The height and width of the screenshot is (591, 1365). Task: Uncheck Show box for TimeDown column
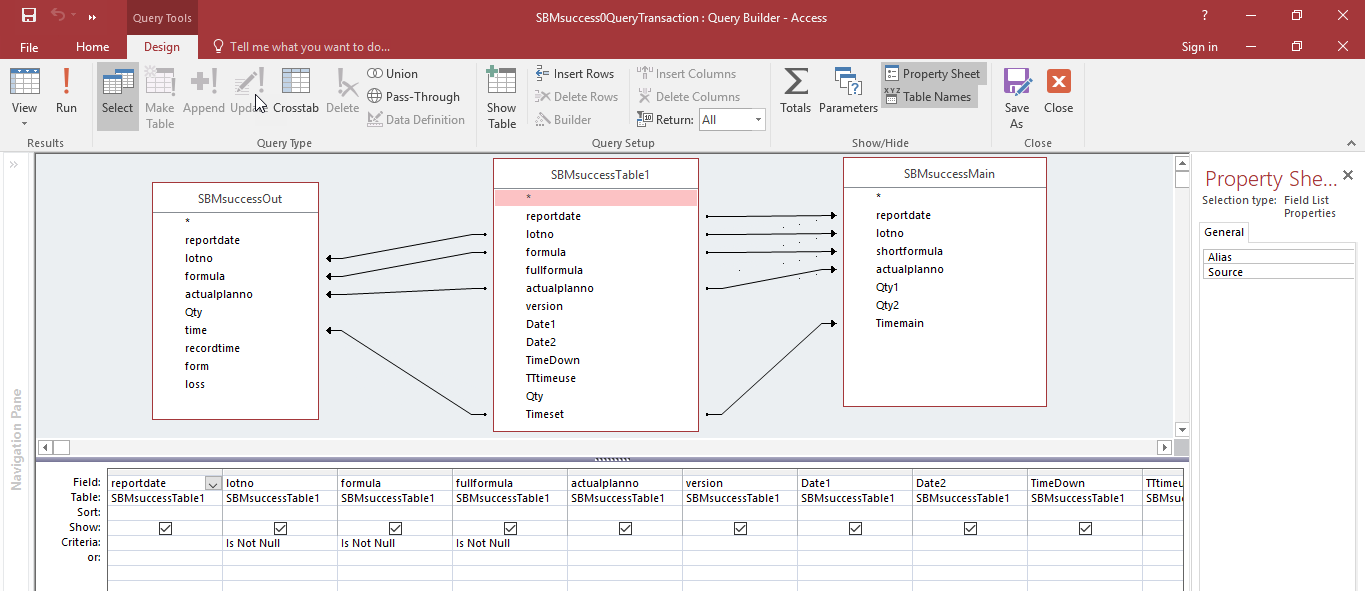(1085, 528)
